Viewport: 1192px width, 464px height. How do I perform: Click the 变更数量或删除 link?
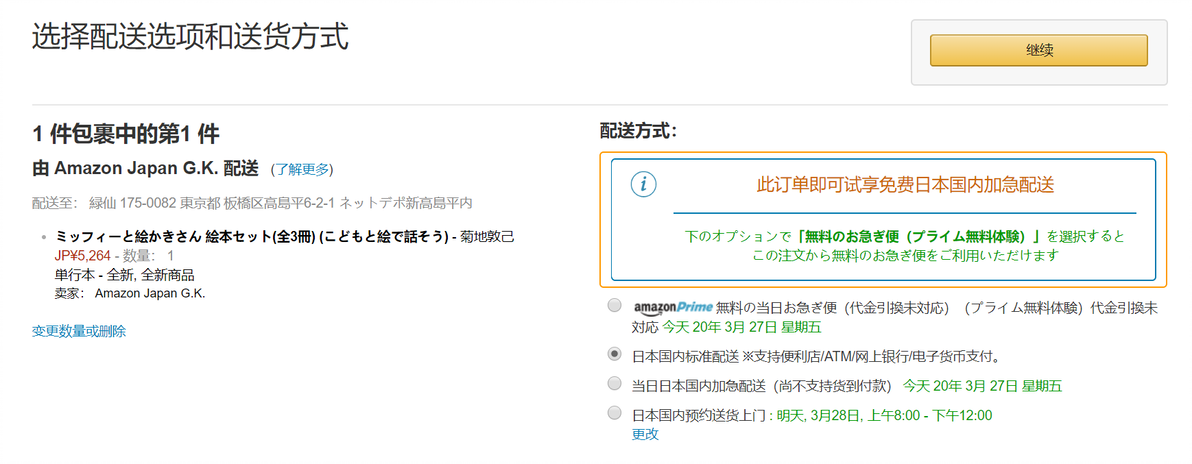point(79,331)
